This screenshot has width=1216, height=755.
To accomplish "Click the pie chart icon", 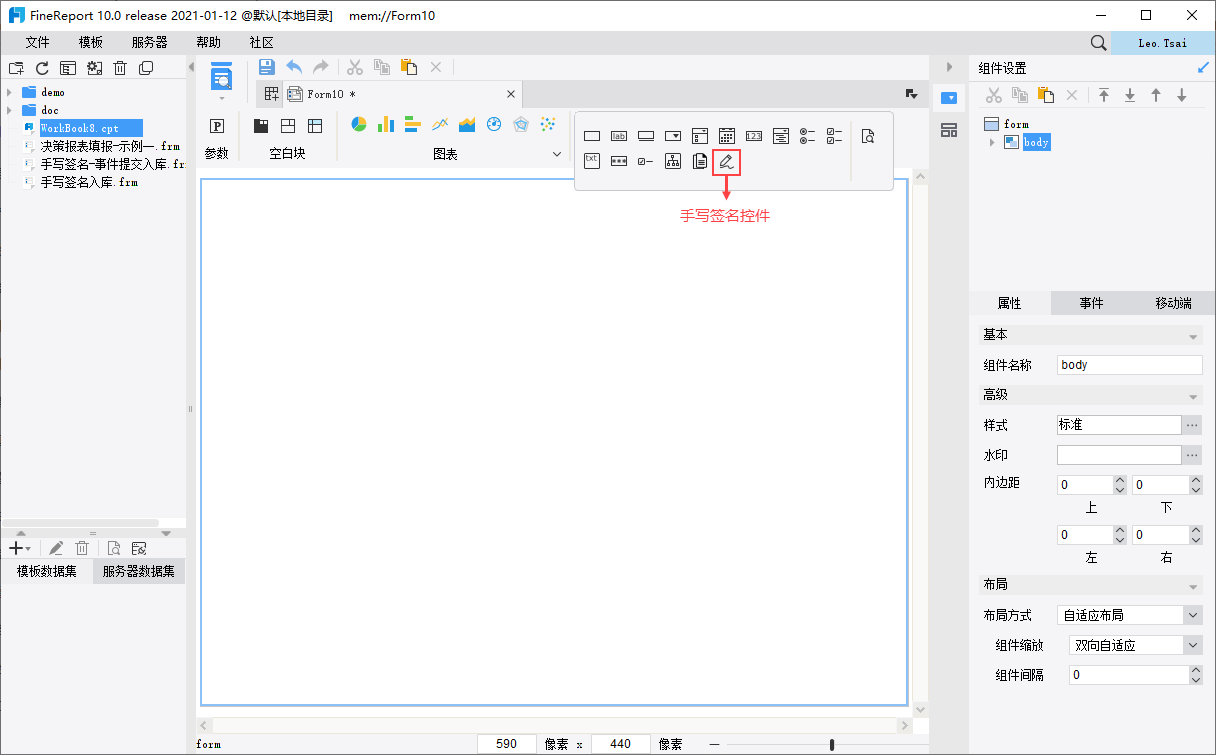I will tap(359, 124).
